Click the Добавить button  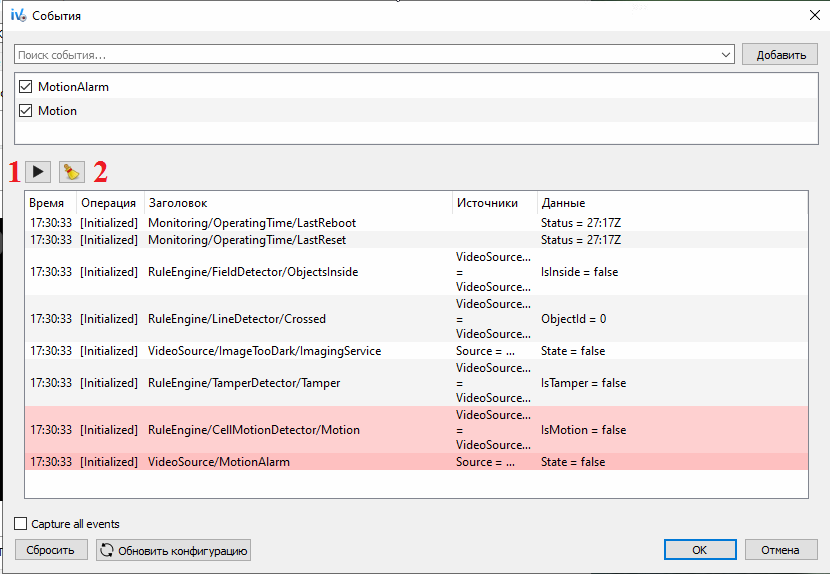tap(780, 55)
